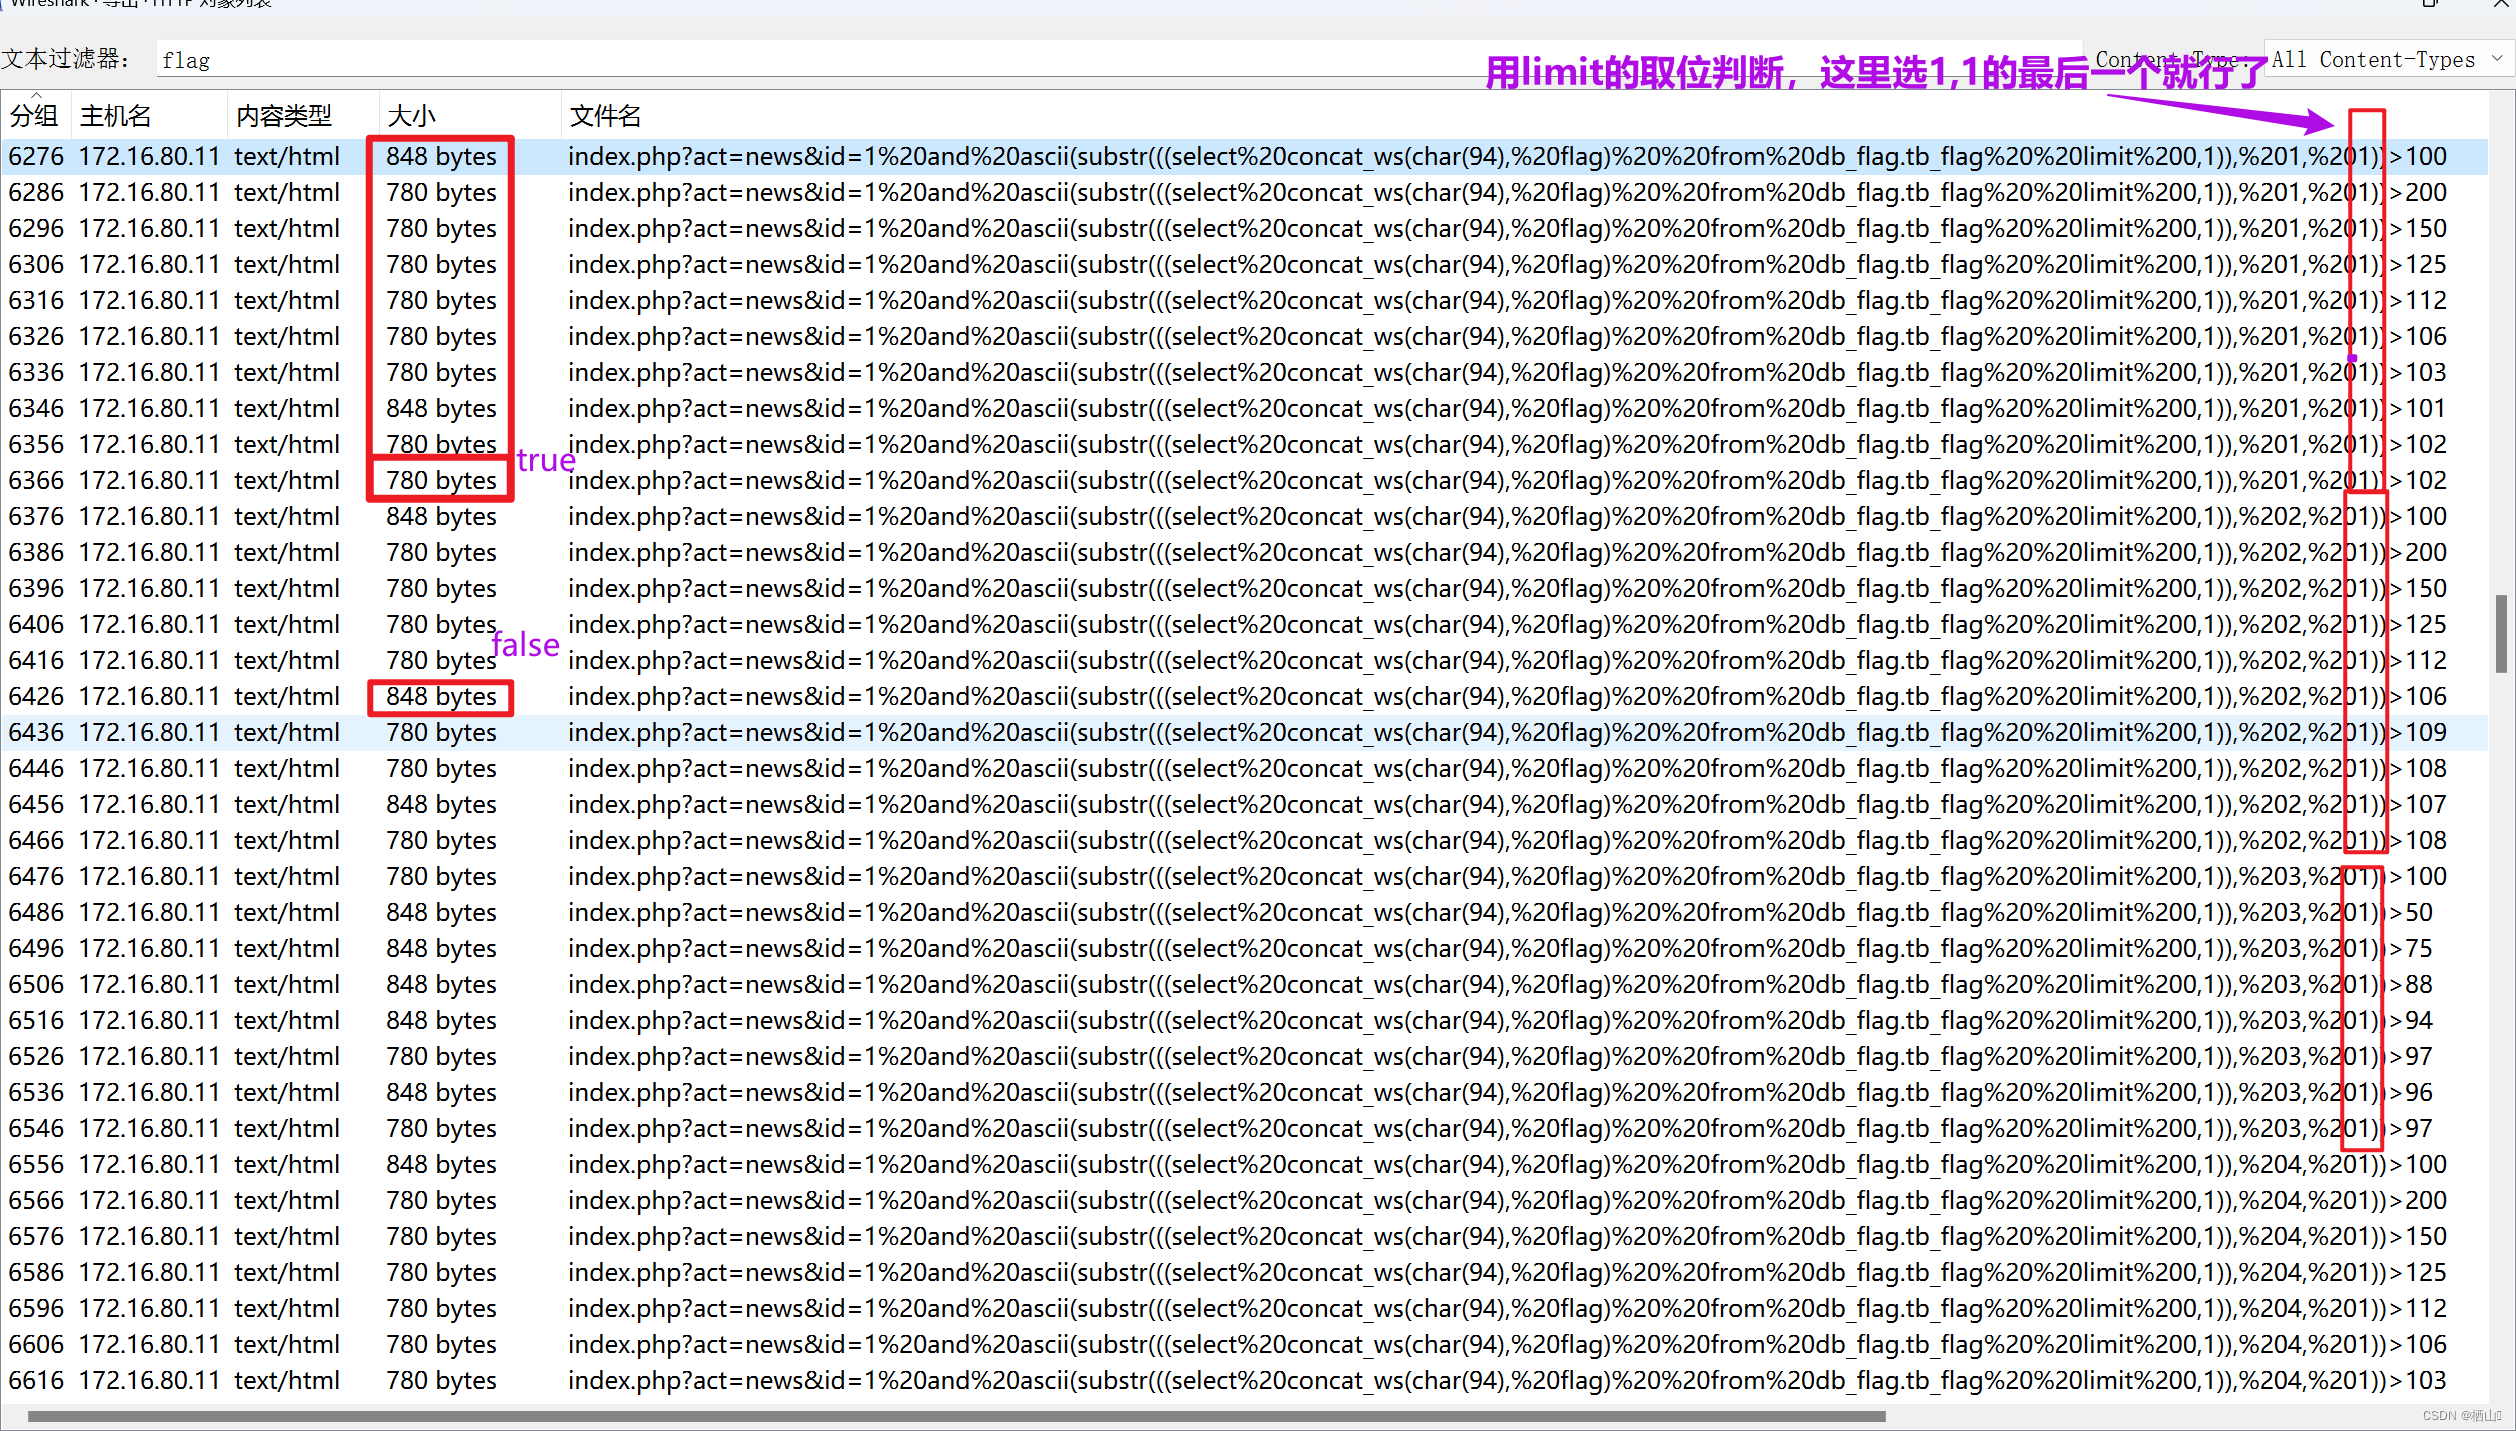Select the row for packet 6546
The width and height of the screenshot is (2516, 1431).
click(1244, 1128)
